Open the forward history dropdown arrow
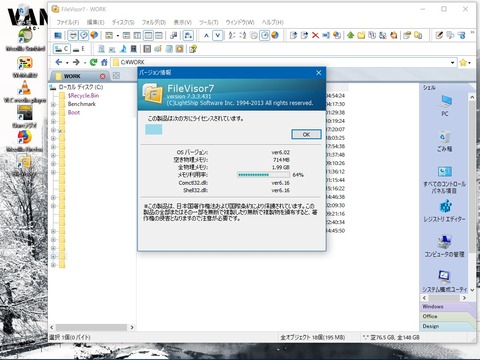The image size is (480, 360). (85, 63)
